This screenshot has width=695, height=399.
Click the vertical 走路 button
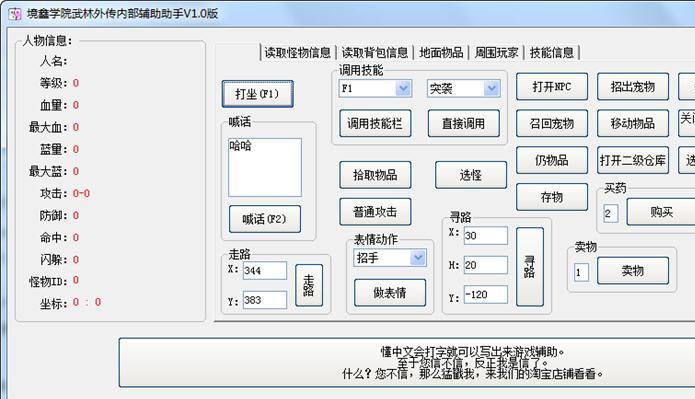[309, 285]
